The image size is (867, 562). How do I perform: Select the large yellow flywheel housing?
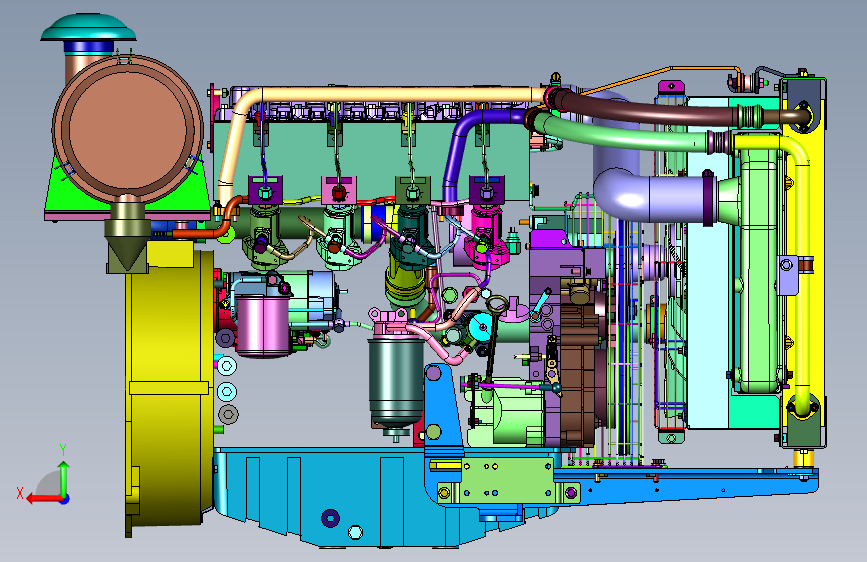(x=169, y=387)
